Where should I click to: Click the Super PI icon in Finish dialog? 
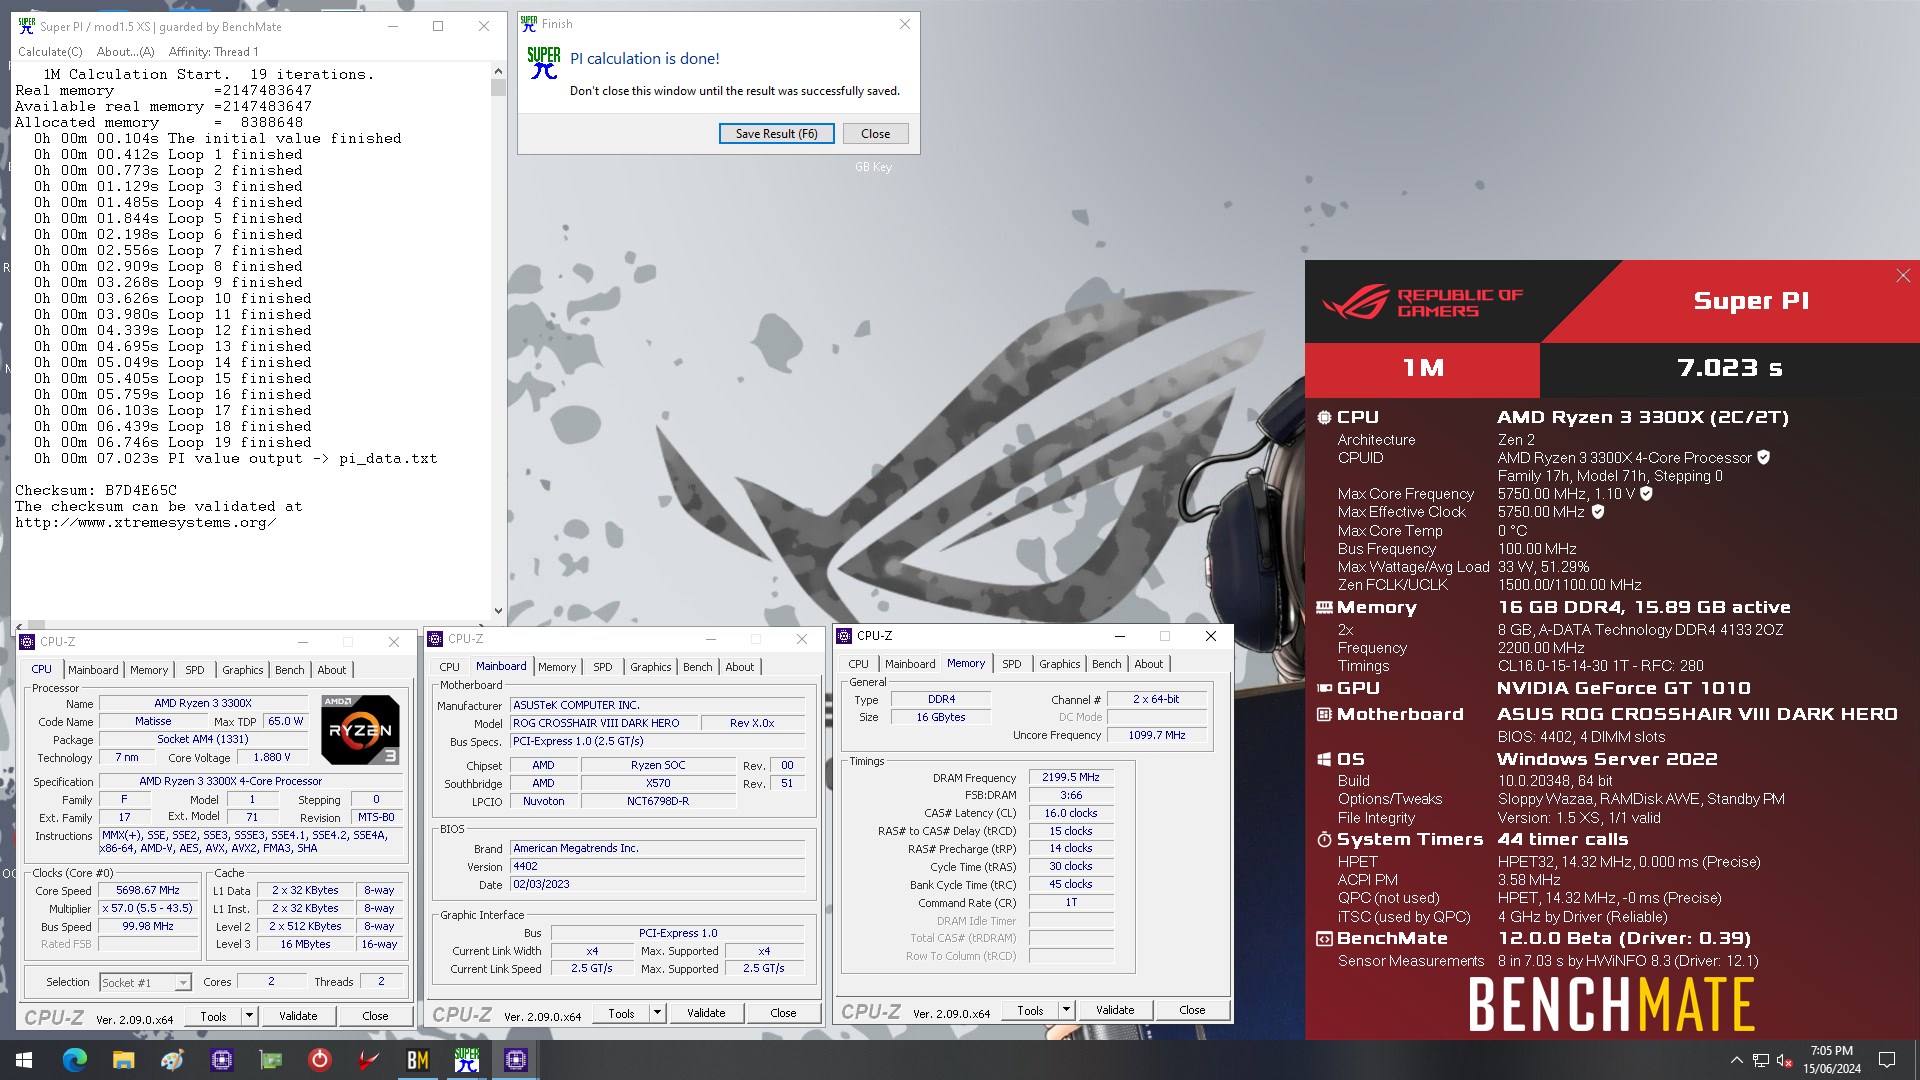click(x=543, y=64)
